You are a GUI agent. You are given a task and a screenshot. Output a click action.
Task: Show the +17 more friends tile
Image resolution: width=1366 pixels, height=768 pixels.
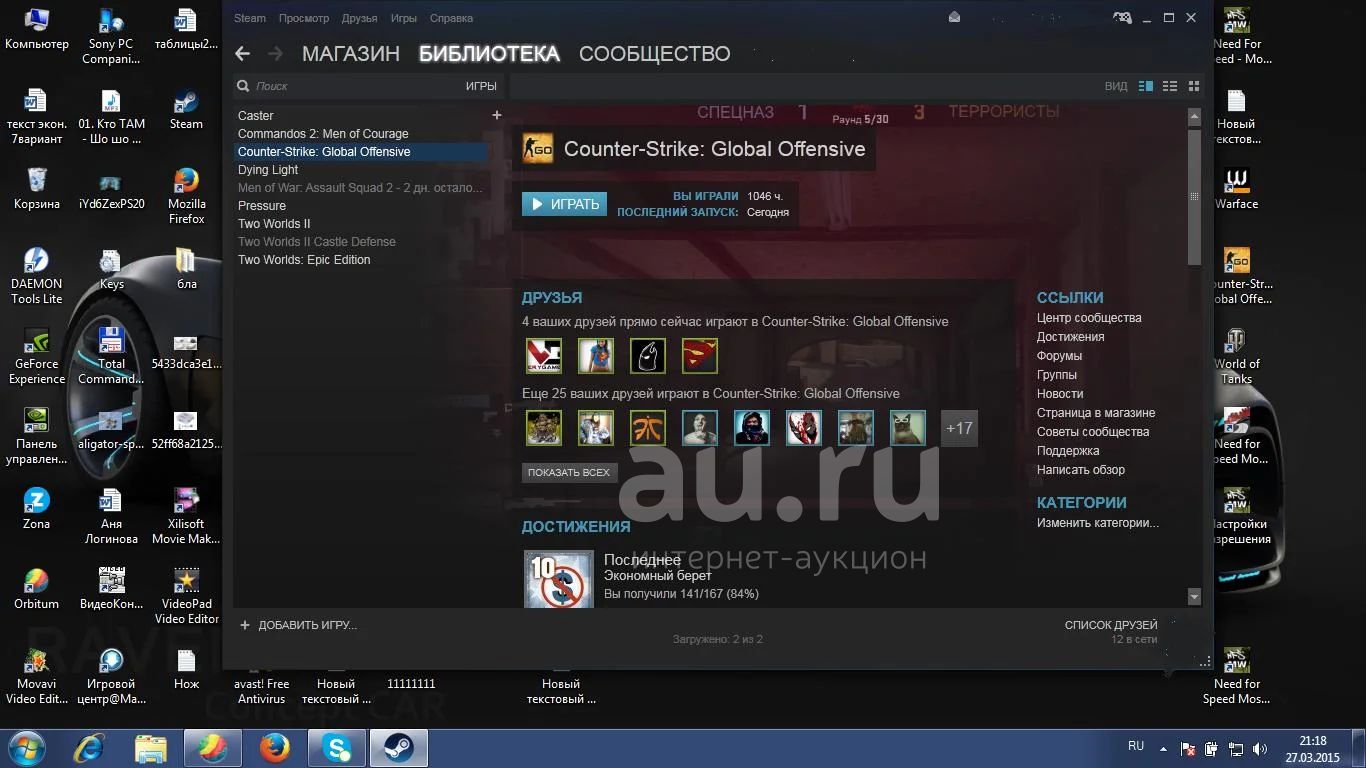(x=959, y=428)
